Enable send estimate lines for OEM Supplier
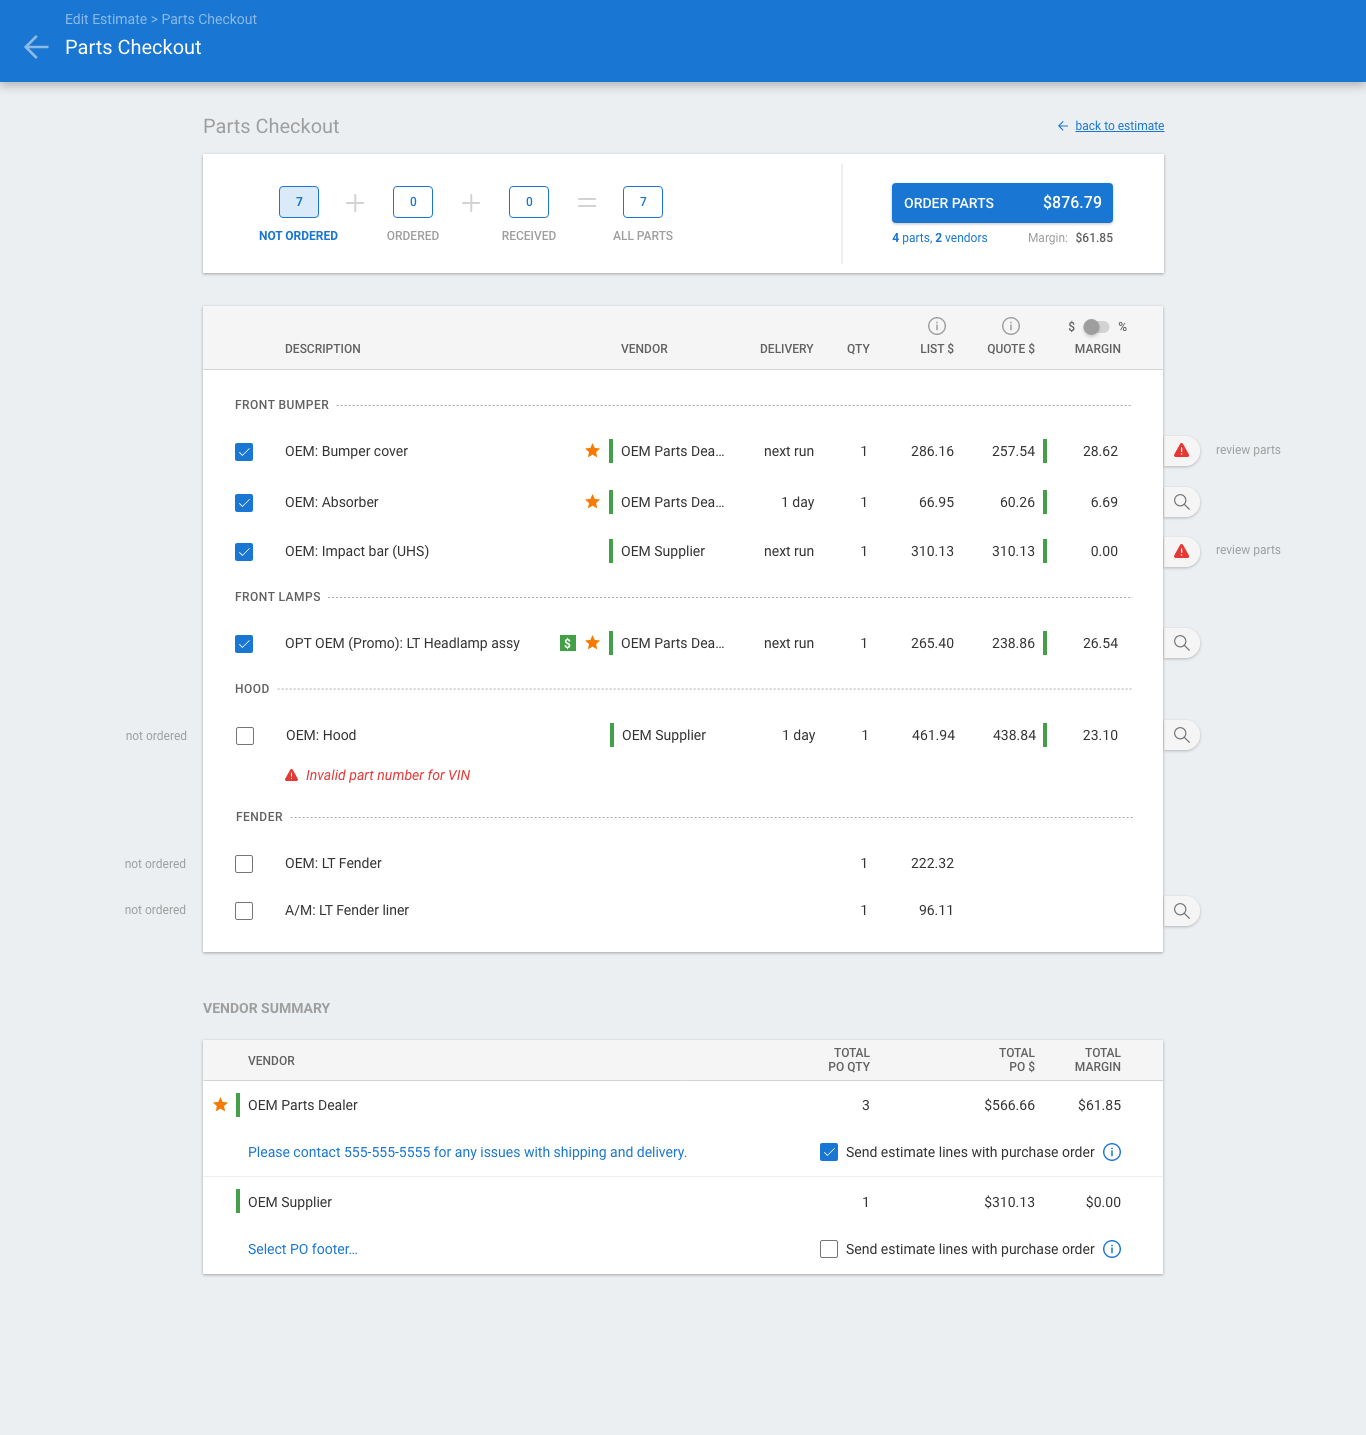Image resolution: width=1366 pixels, height=1435 pixels. (x=829, y=1249)
